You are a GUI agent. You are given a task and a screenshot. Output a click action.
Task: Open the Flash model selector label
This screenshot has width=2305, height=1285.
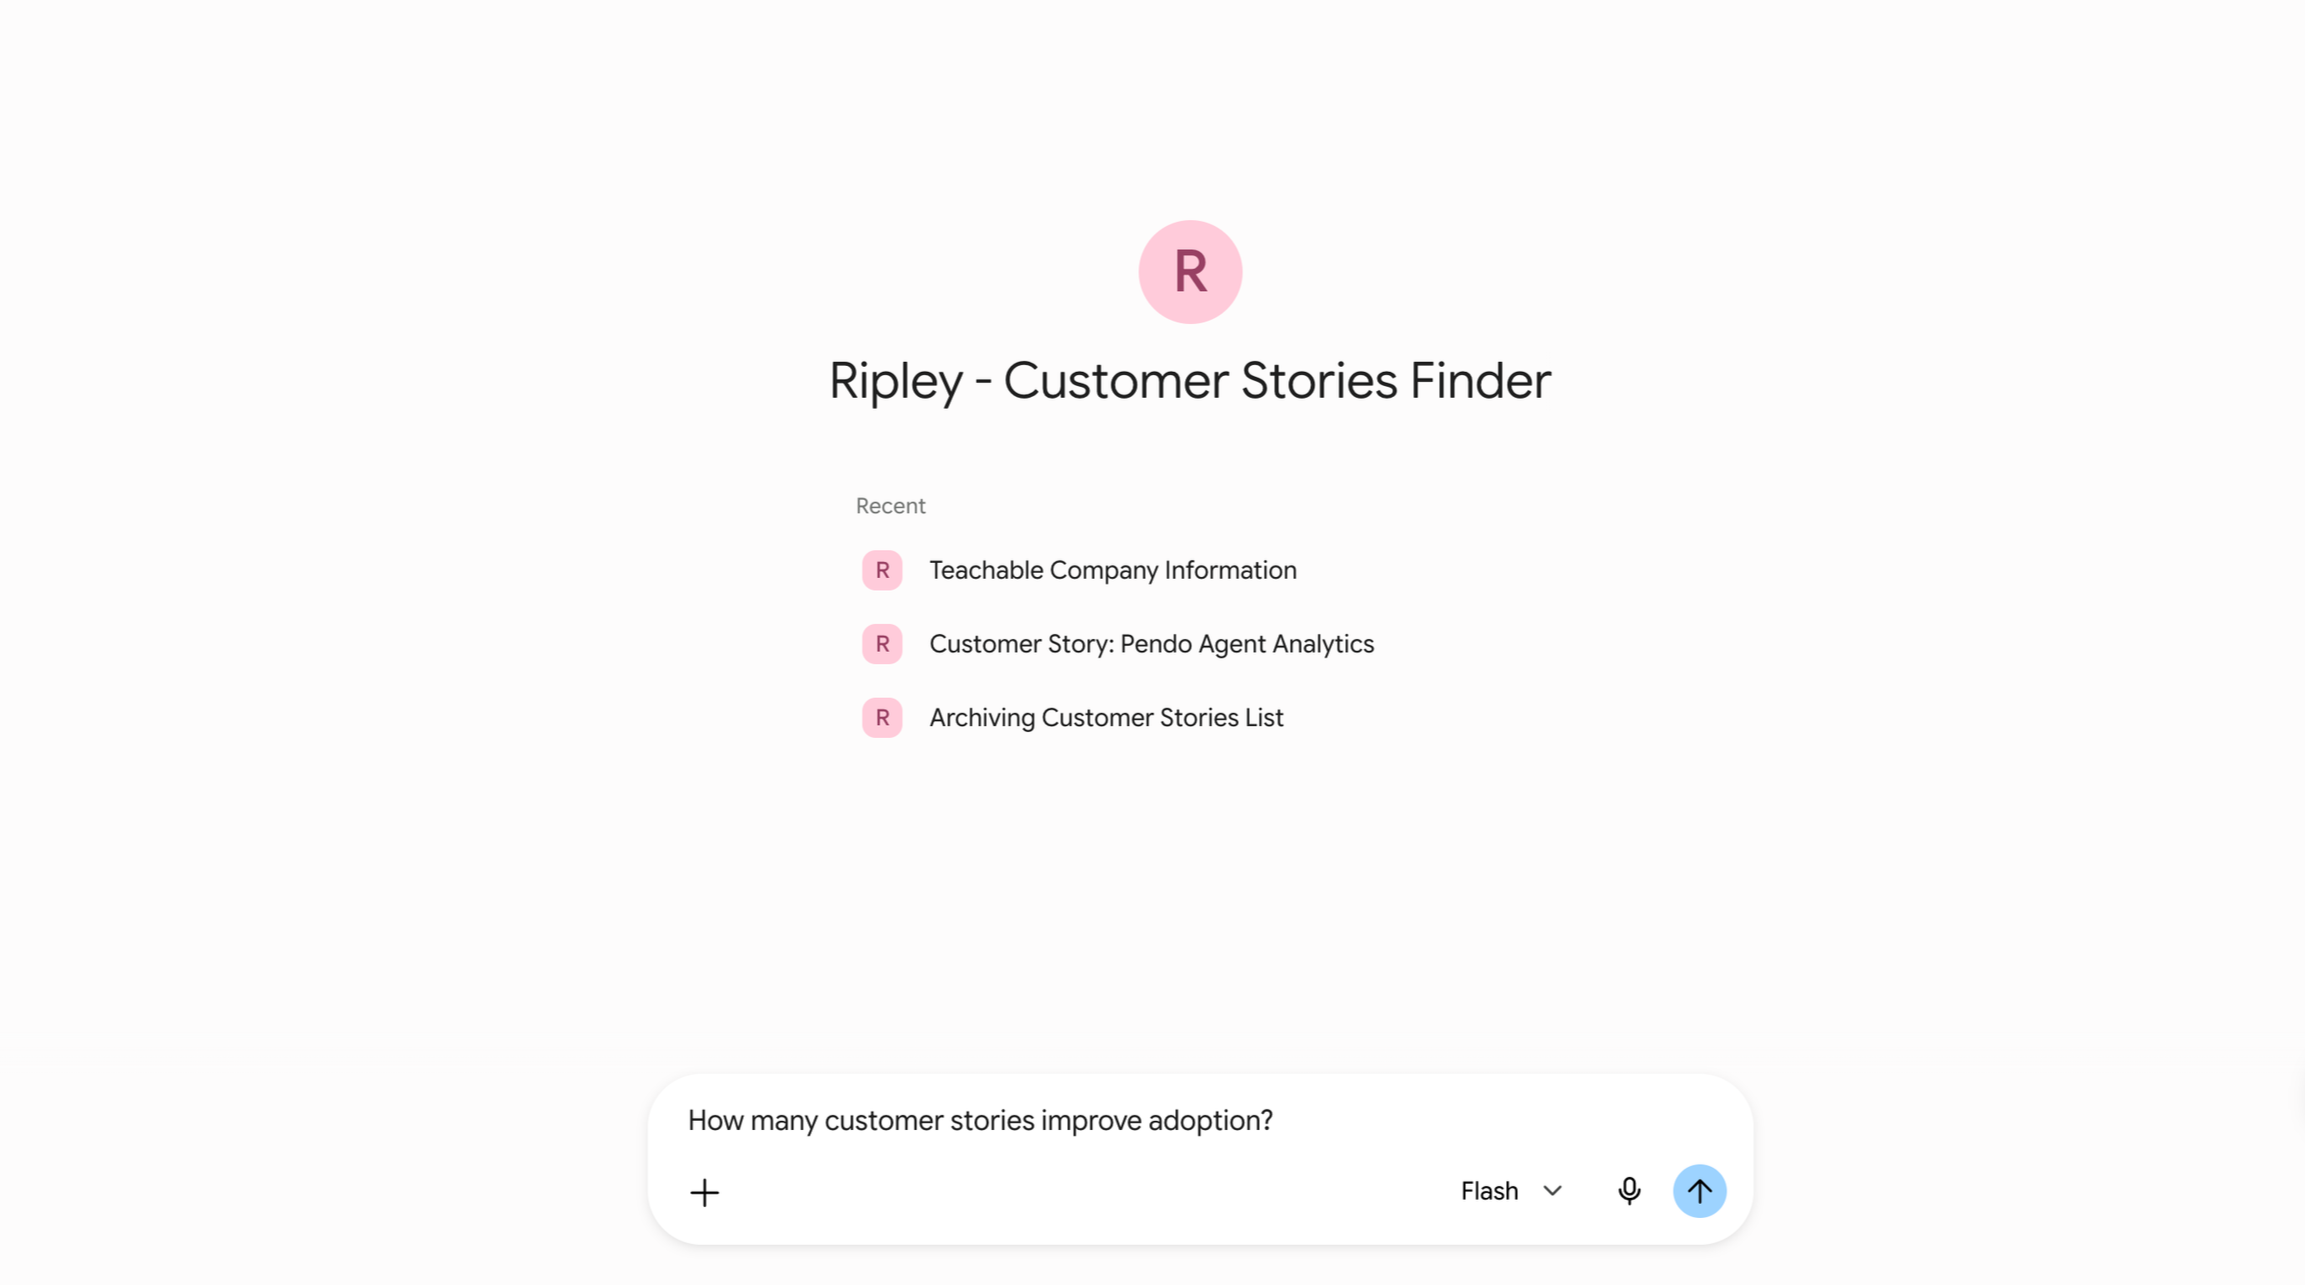point(1489,1191)
